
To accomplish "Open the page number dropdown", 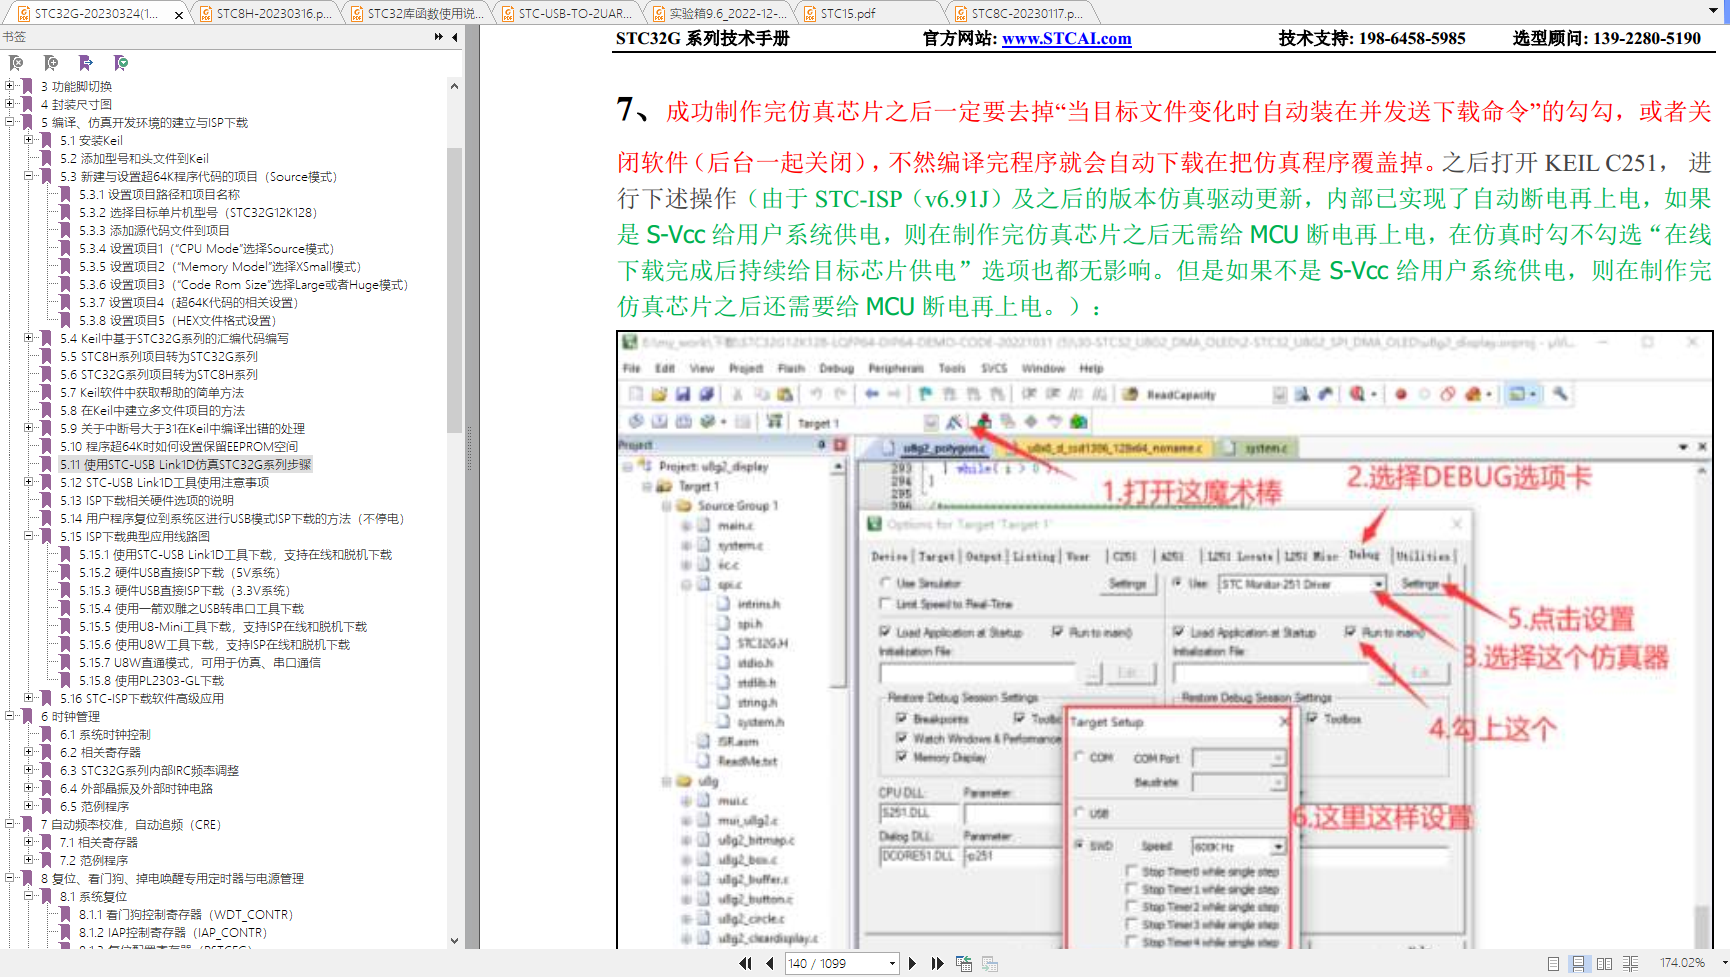I will point(892,963).
